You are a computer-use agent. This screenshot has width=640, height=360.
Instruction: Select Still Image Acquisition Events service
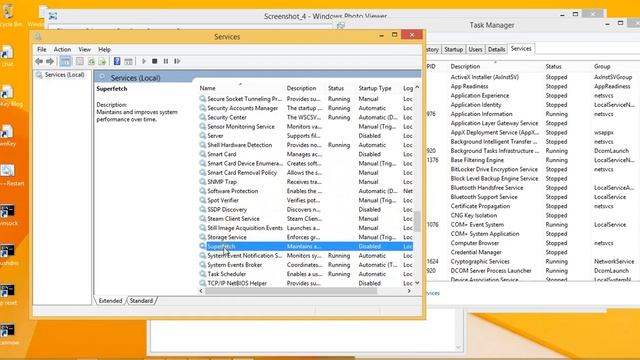pyautogui.click(x=306, y=228)
